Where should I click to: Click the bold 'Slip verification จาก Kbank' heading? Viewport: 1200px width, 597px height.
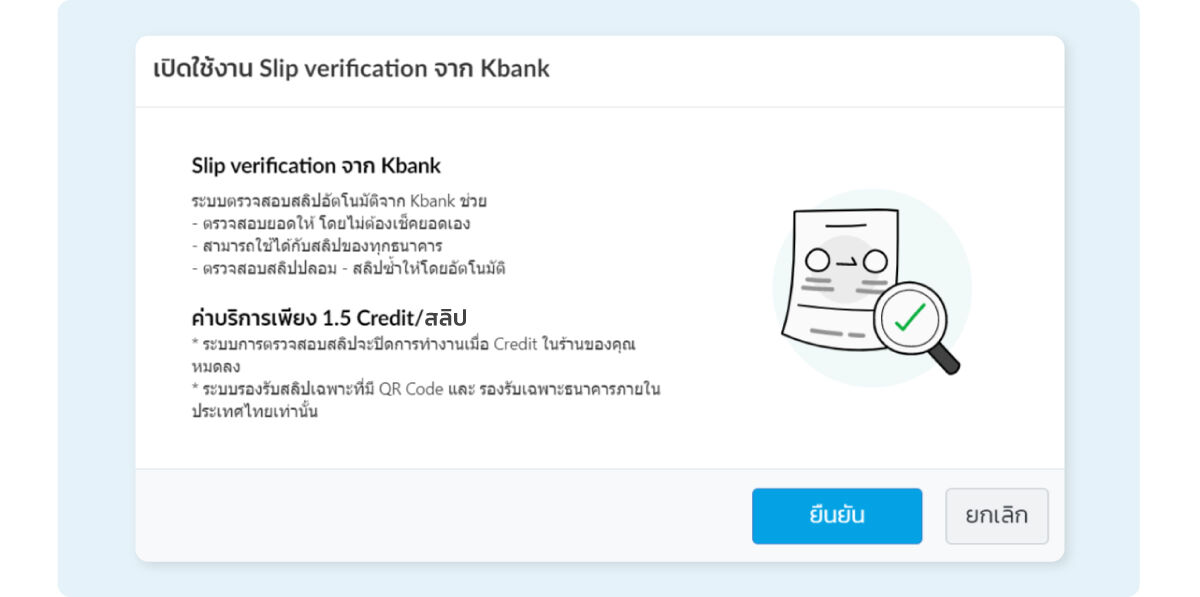316,165
